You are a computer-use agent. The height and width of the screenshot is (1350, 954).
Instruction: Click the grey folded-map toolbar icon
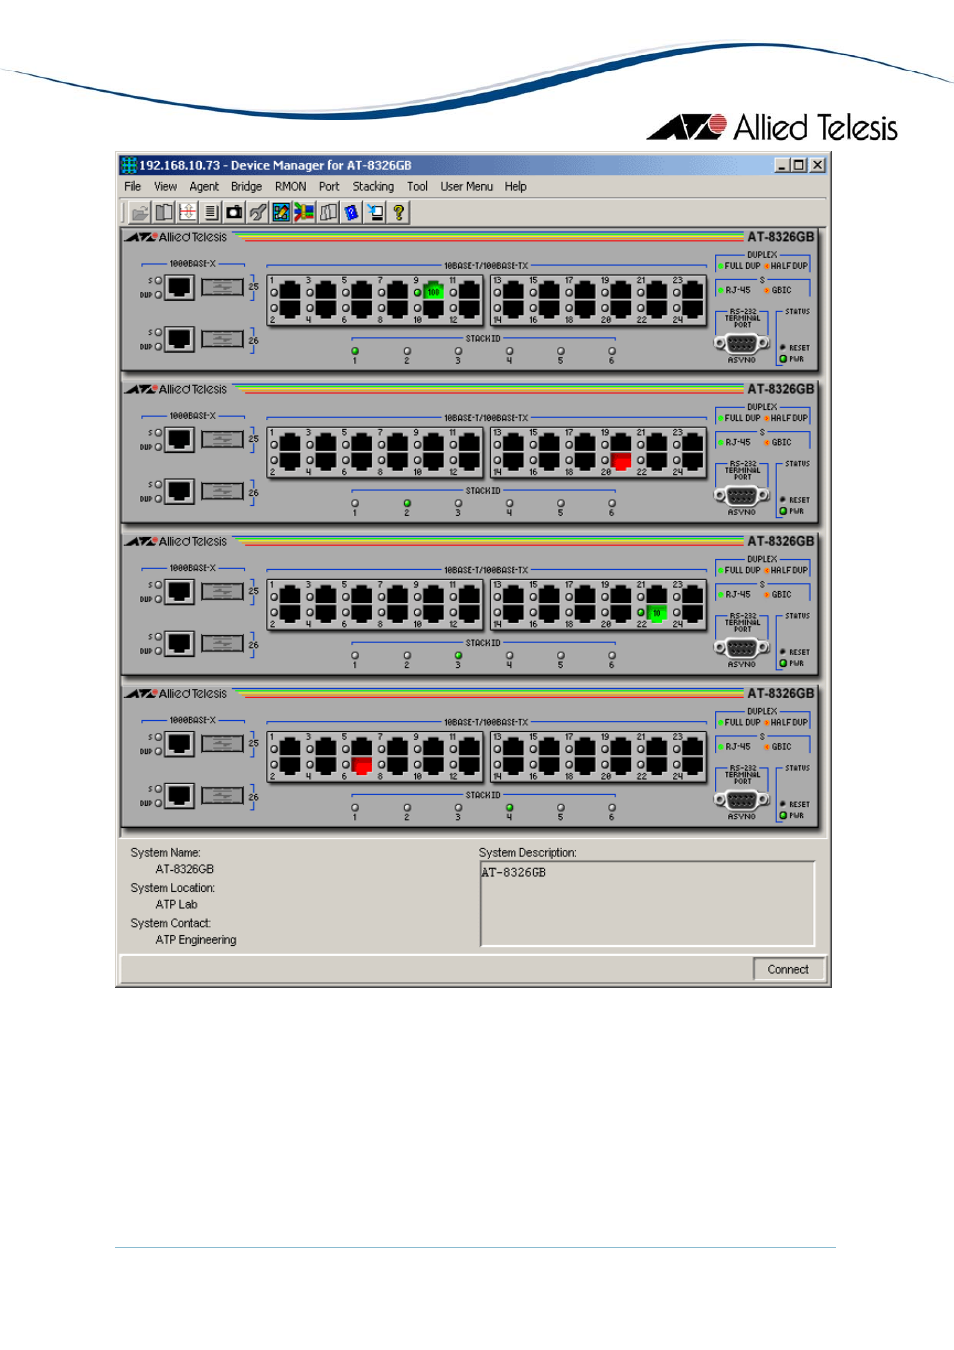328,212
